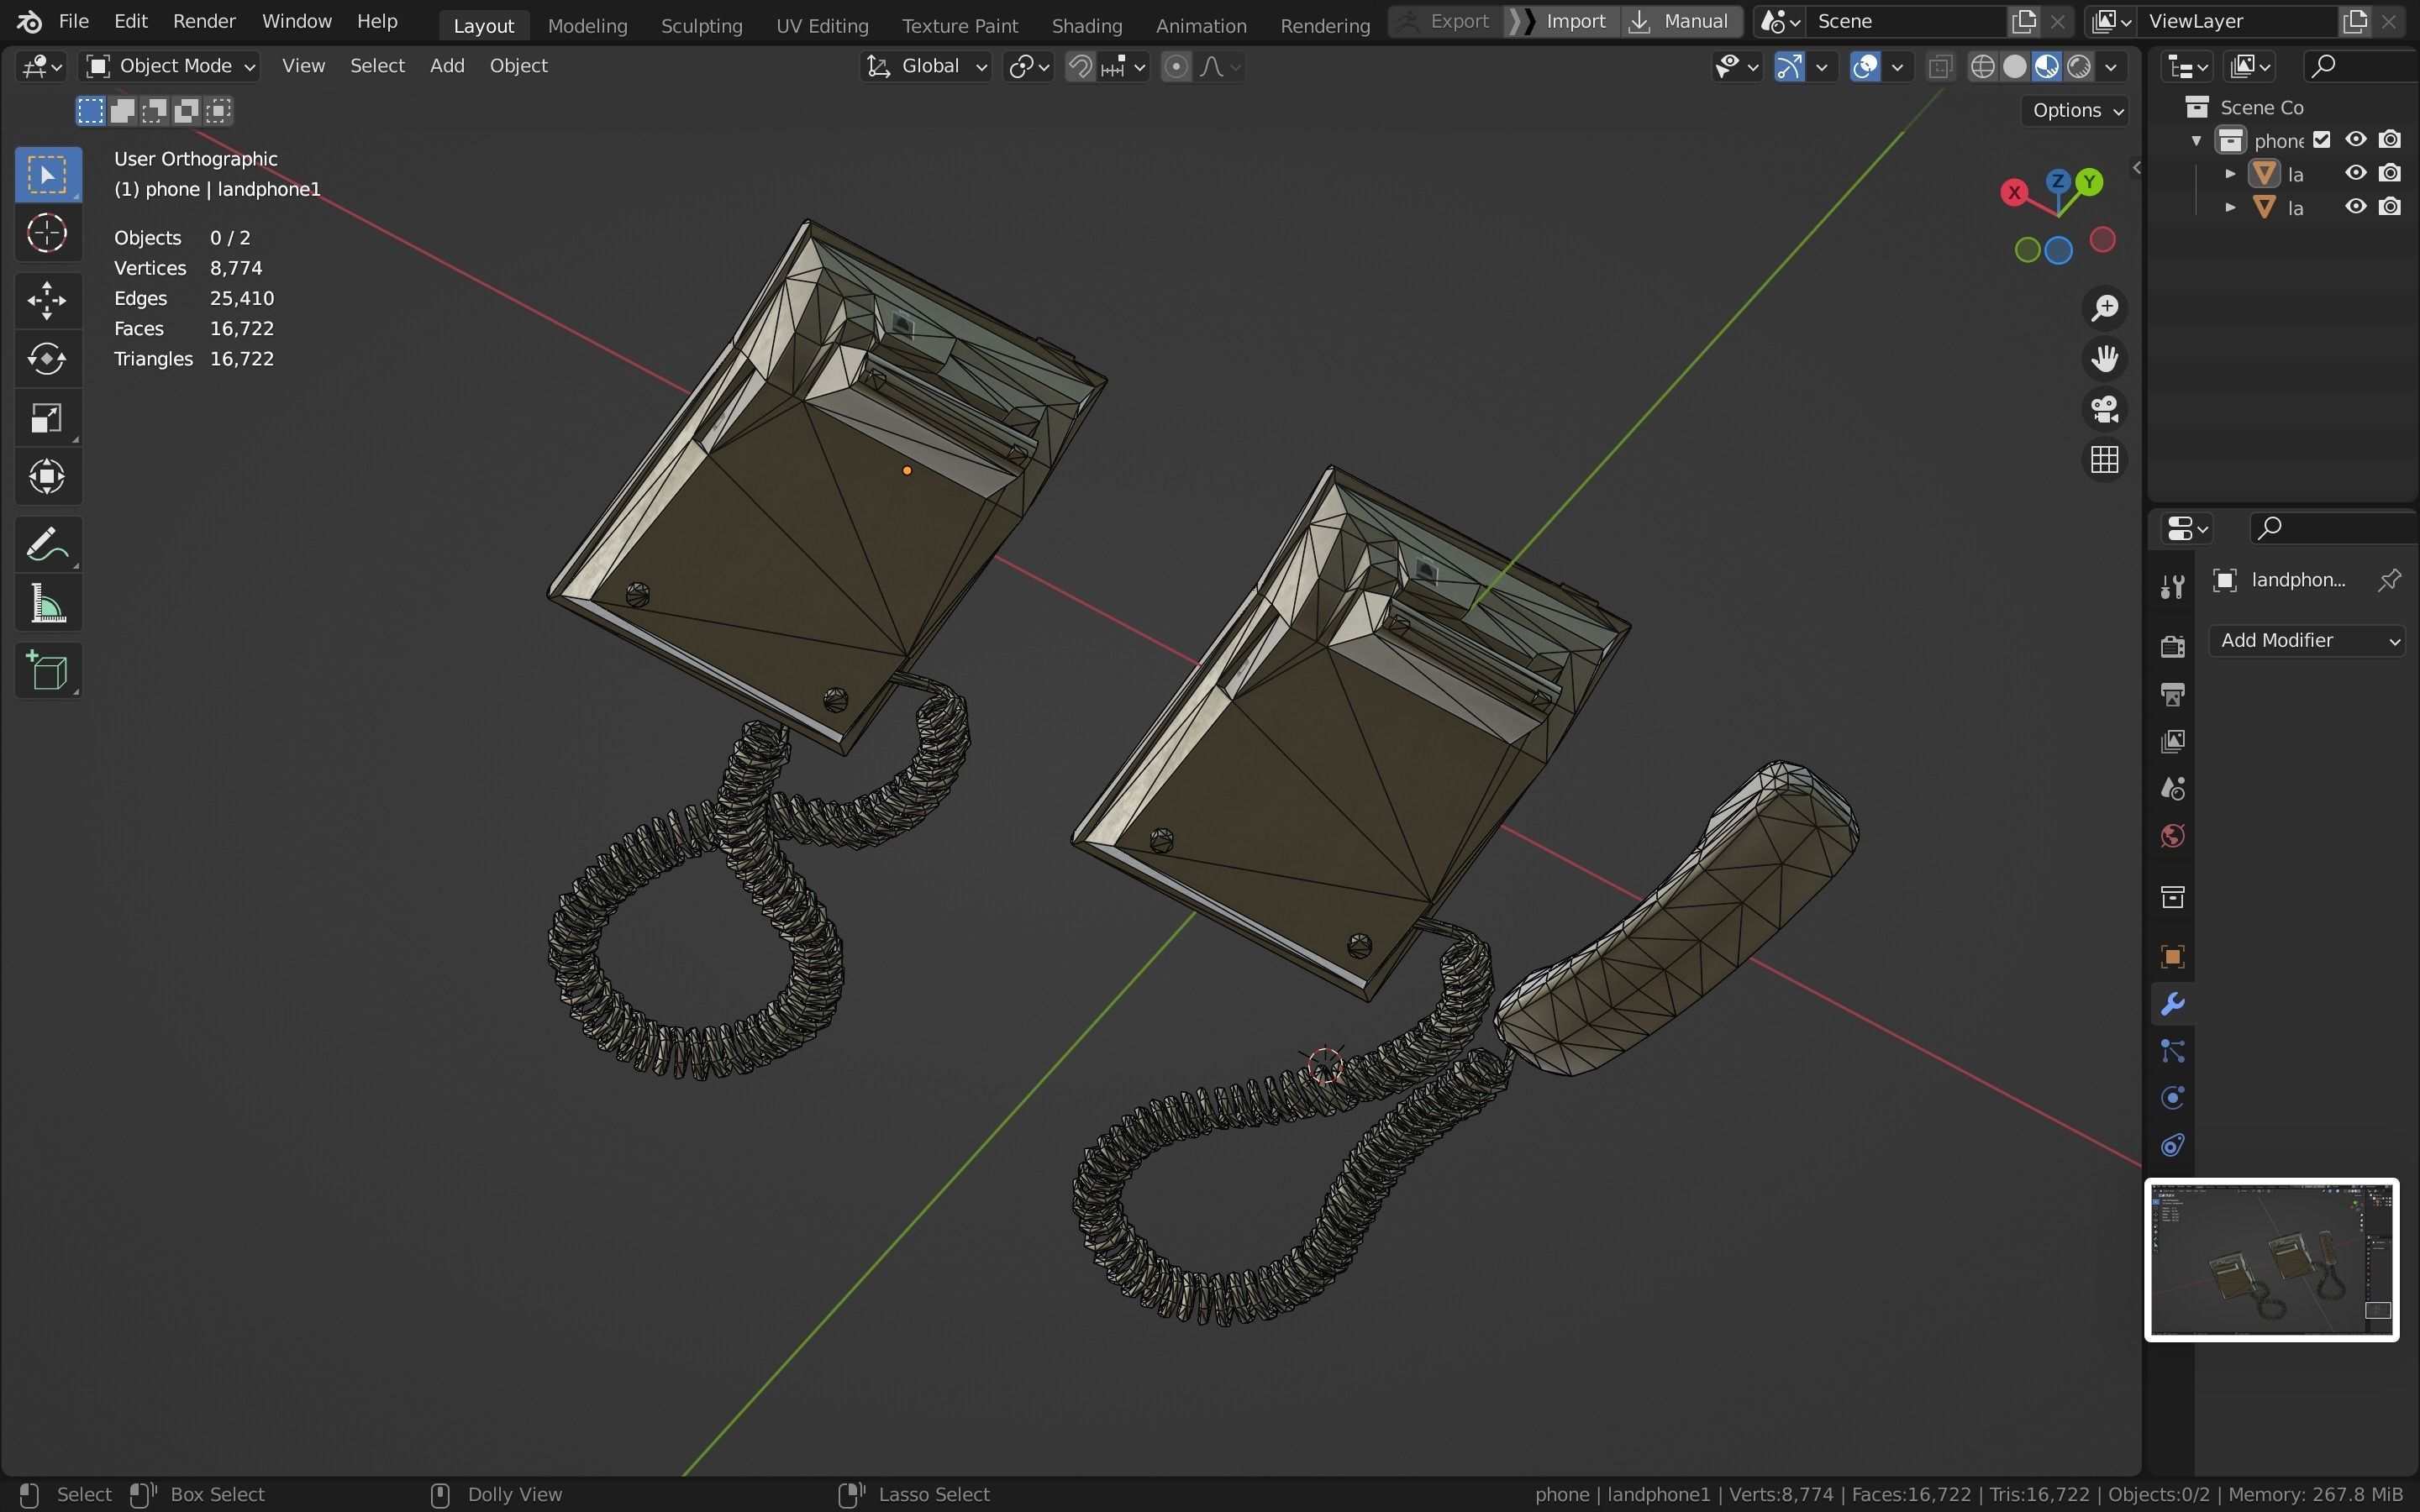Switch to the Shading workspace tab
This screenshot has height=1512, width=2420.
1086,26
